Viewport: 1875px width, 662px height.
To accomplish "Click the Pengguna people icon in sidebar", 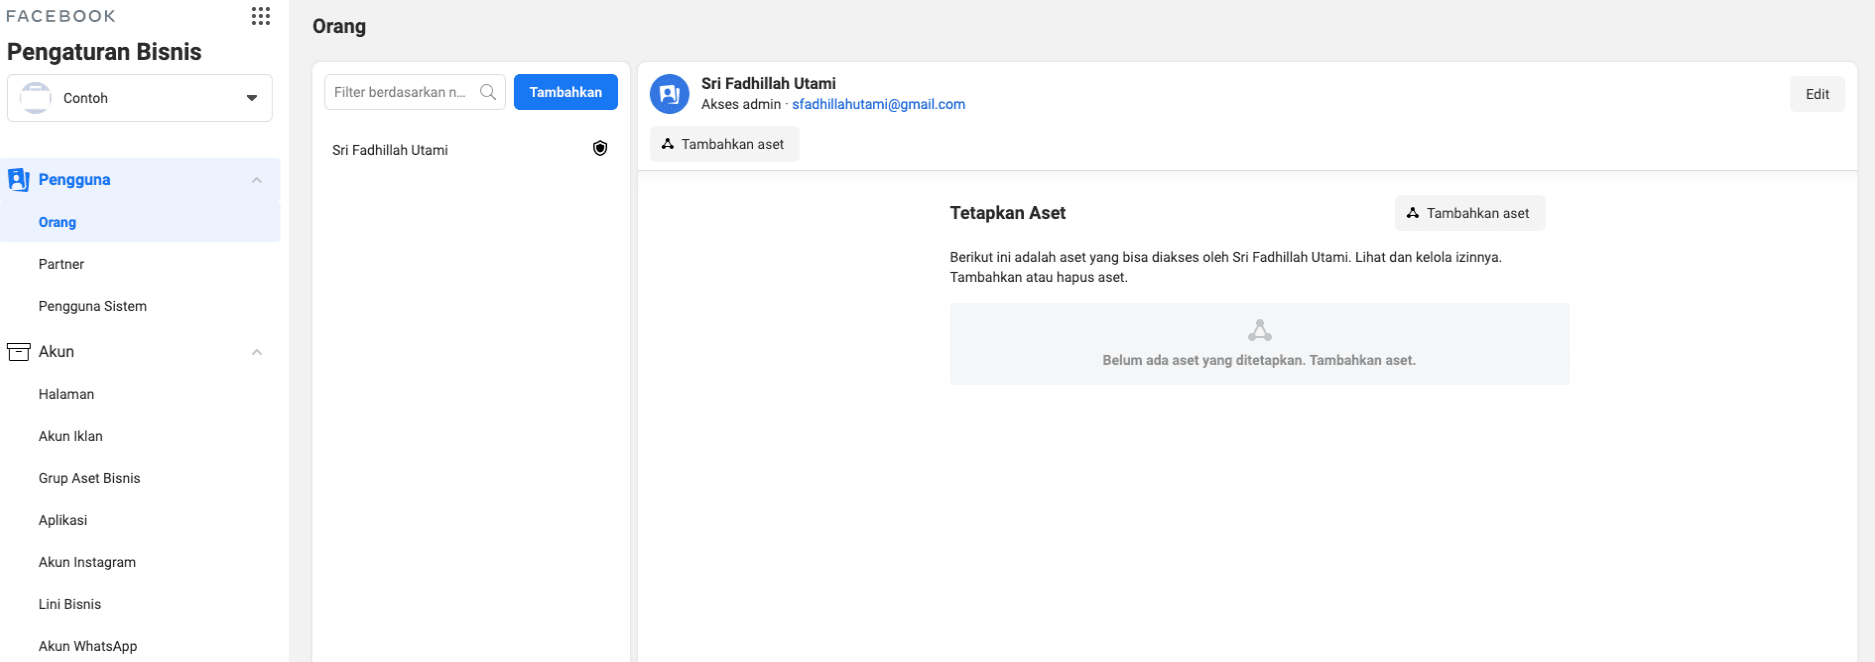I will coord(18,180).
